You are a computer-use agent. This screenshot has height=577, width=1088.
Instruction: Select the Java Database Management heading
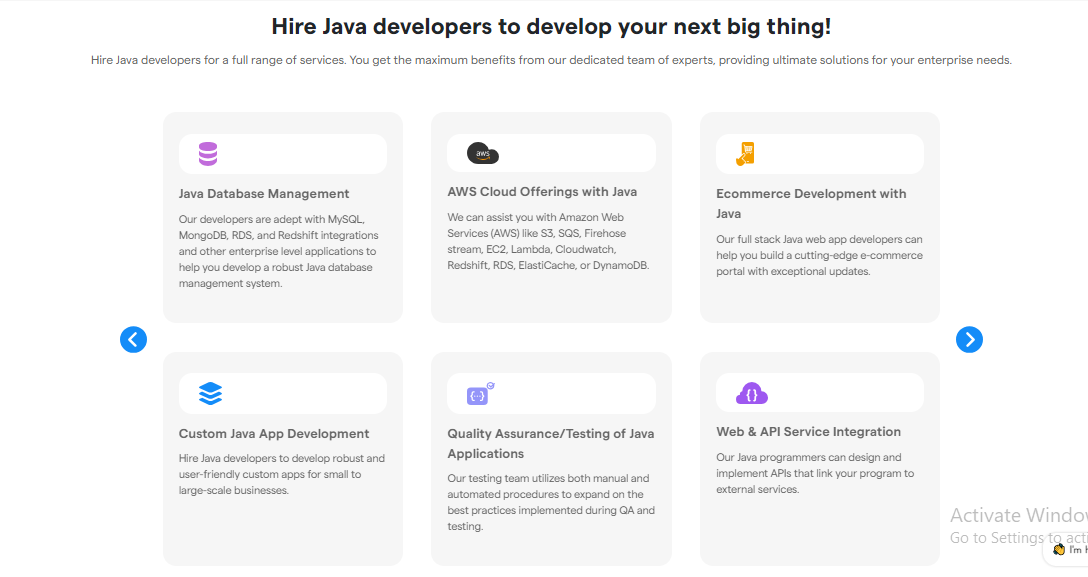pos(264,194)
